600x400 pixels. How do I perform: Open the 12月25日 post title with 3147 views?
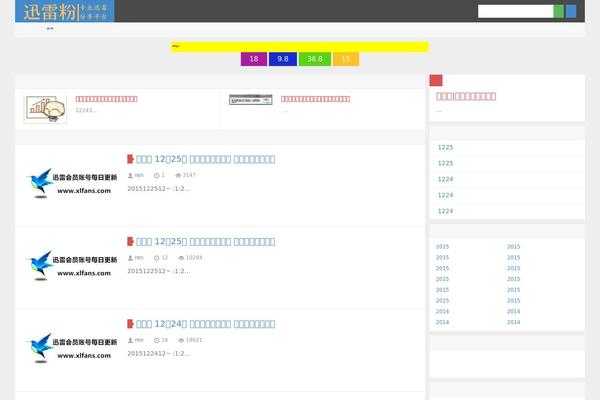point(205,159)
